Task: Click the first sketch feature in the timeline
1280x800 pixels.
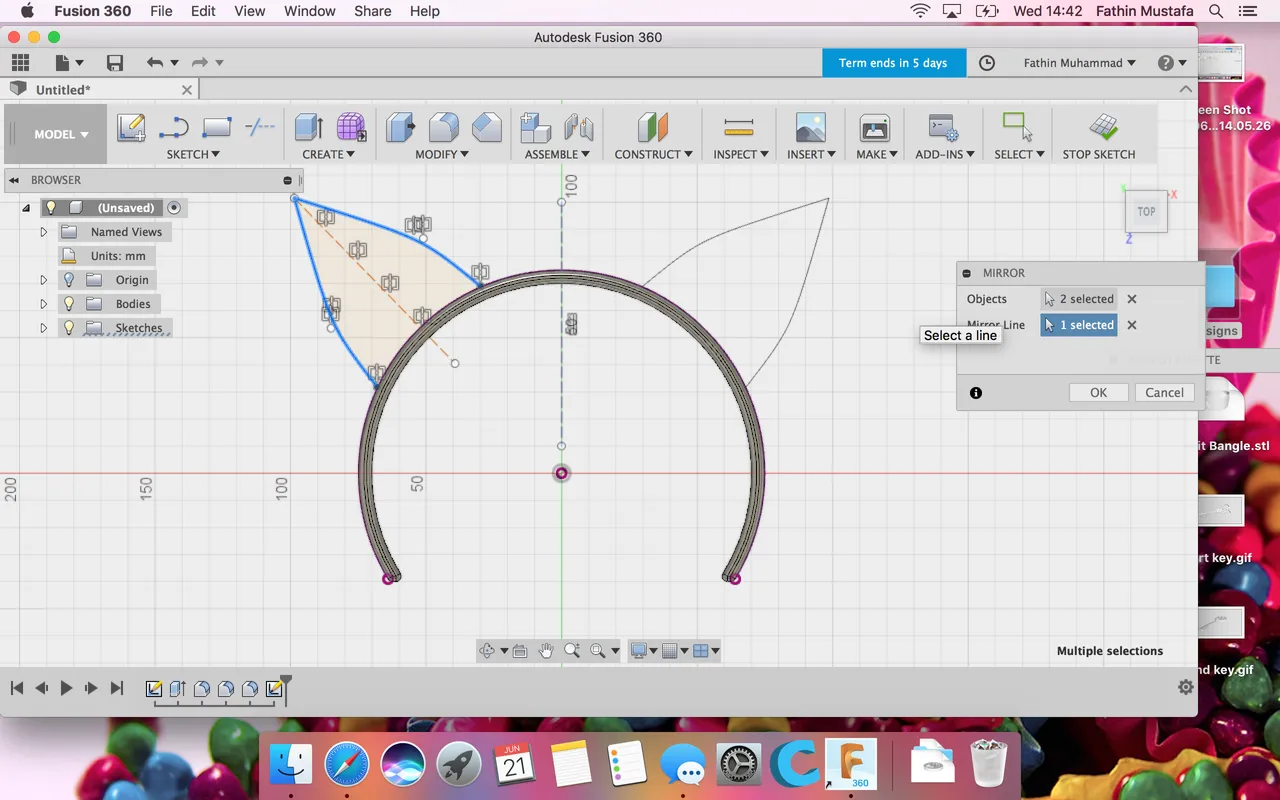Action: [154, 689]
